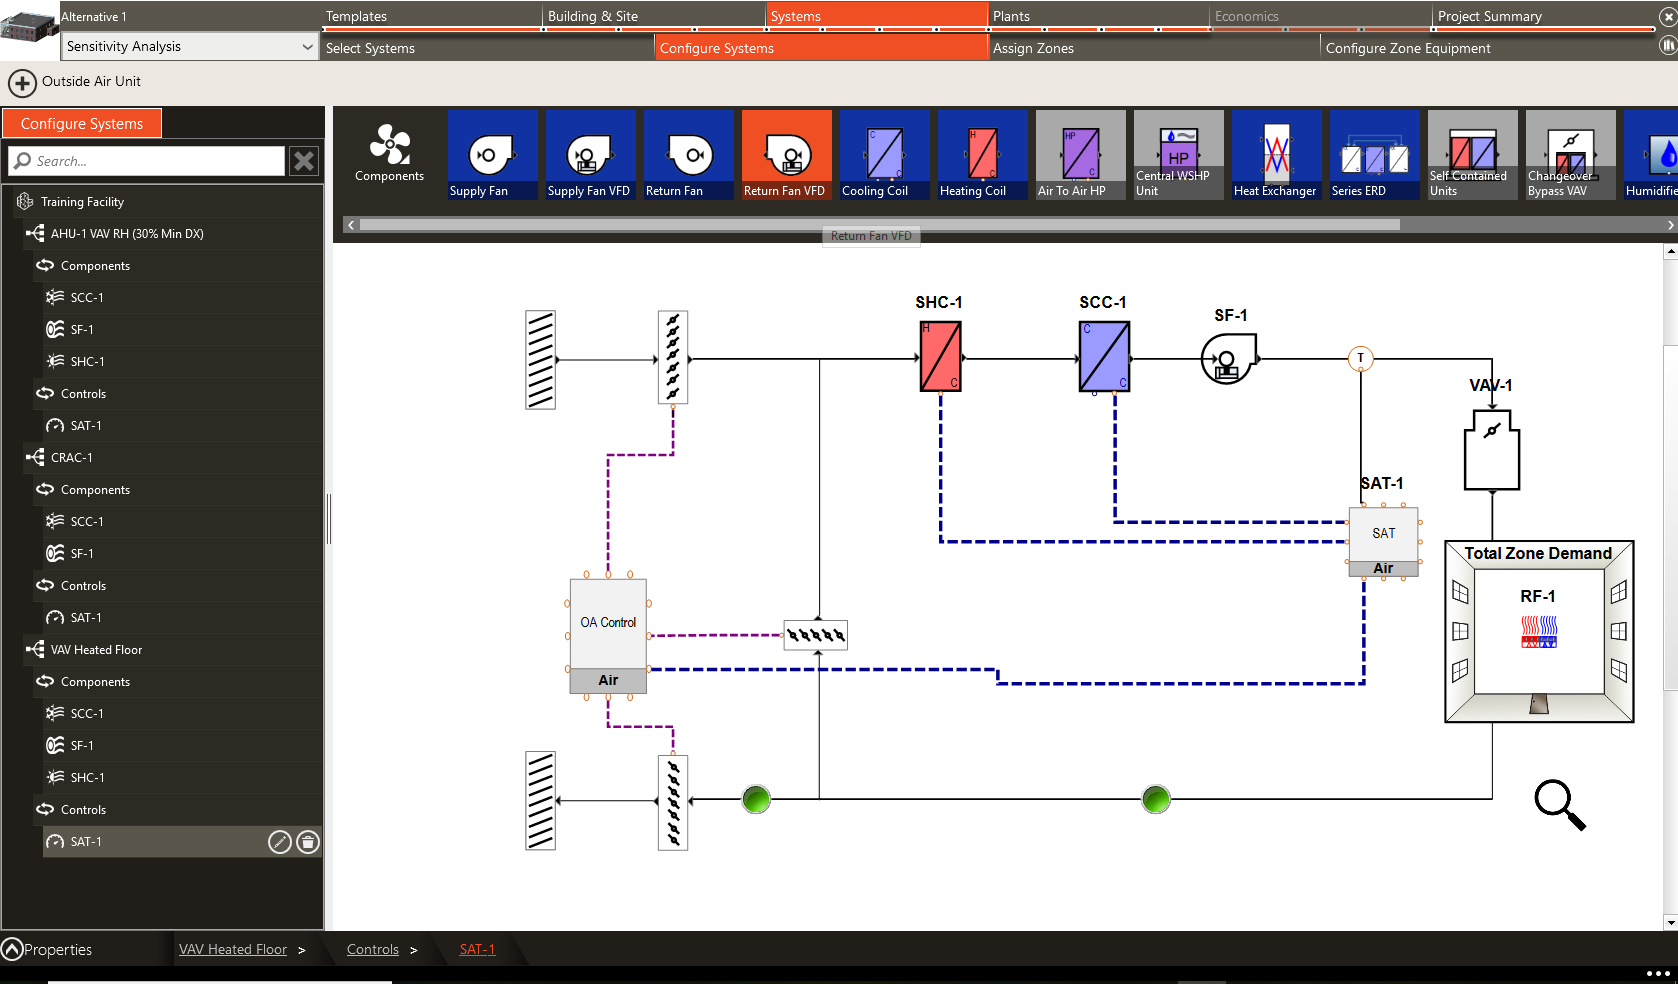The image size is (1678, 984).
Task: Click the VAV Heated Floor breadcrumb link
Action: pyautogui.click(x=233, y=949)
